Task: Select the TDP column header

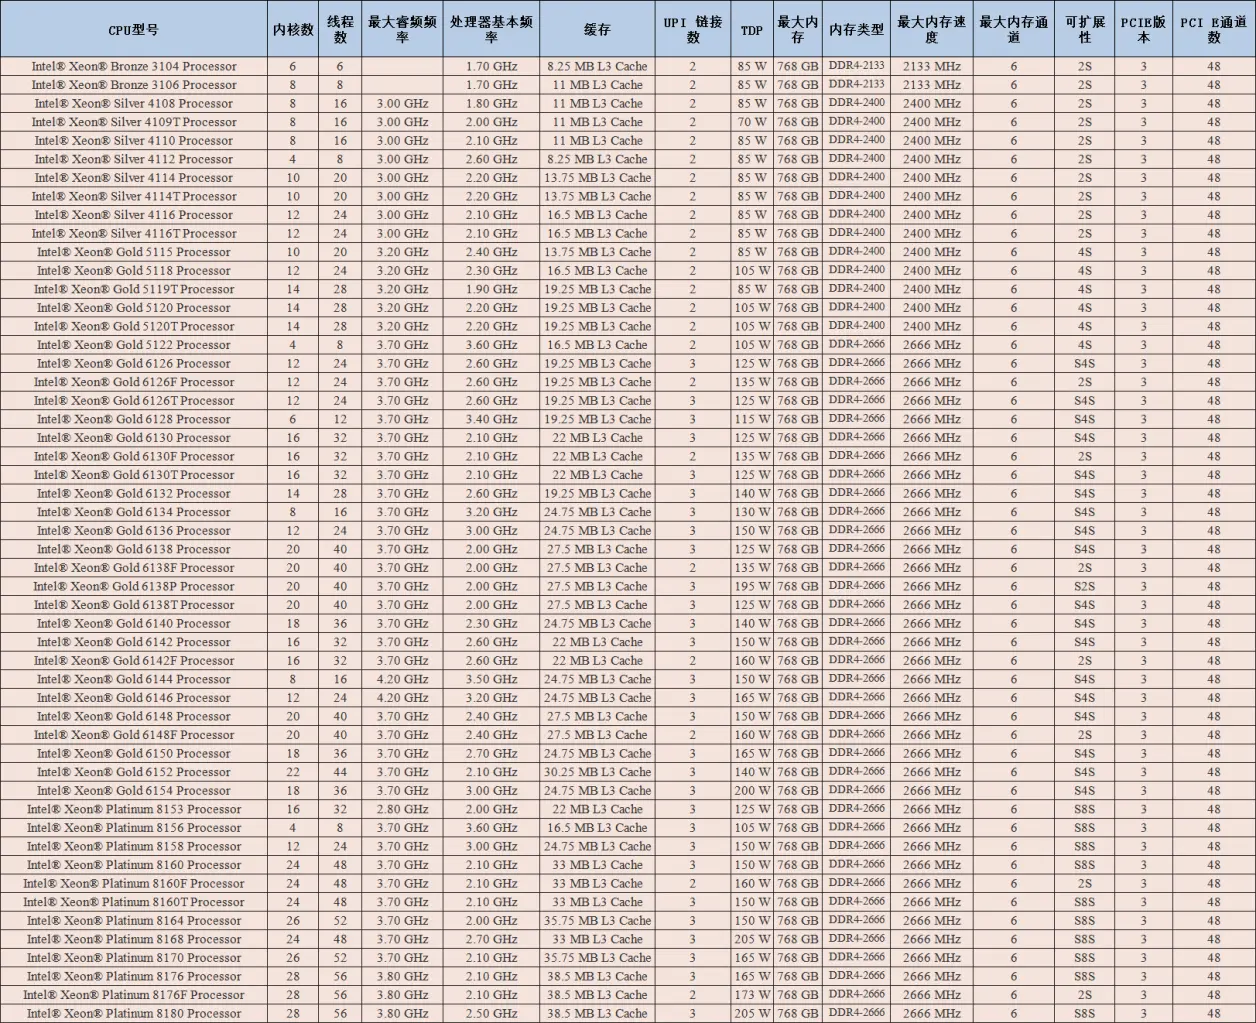Action: 752,29
